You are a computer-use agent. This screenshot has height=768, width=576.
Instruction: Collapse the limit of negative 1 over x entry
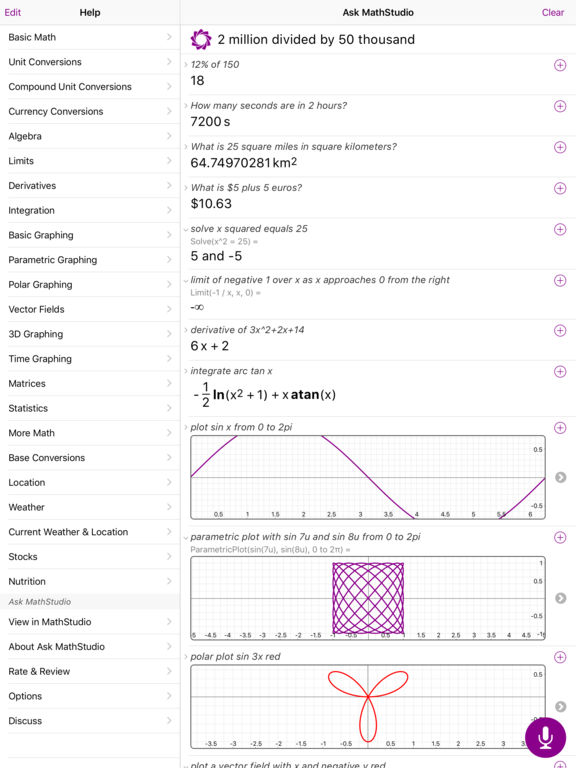click(x=186, y=281)
